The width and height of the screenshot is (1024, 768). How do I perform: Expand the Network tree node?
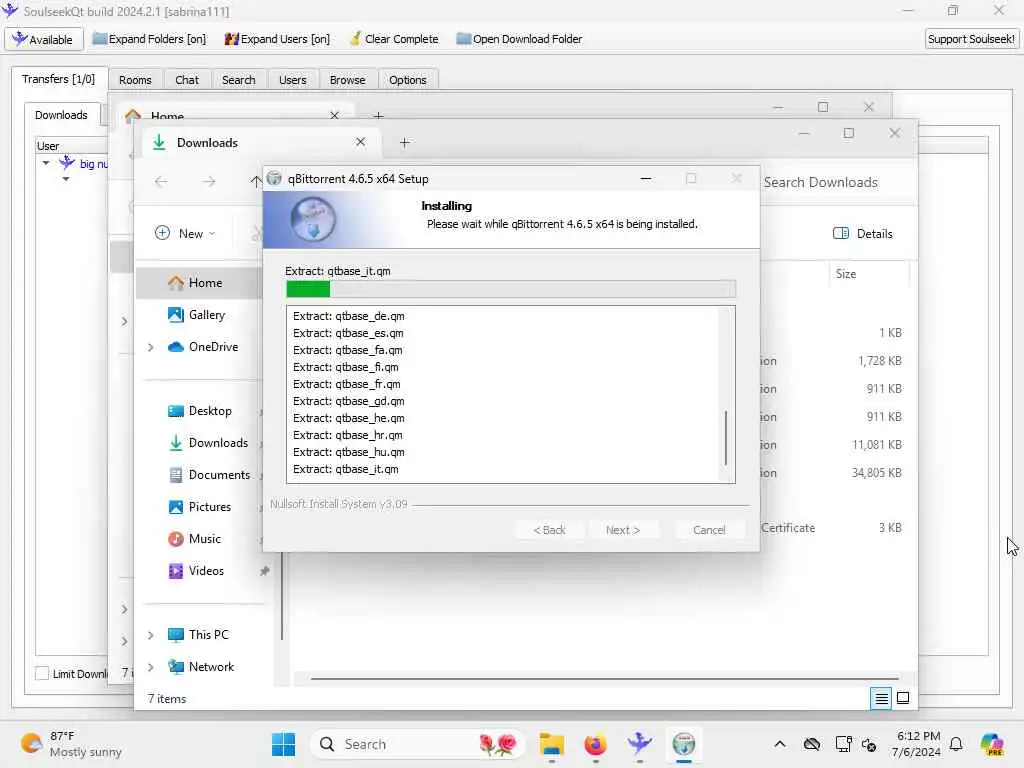151,667
